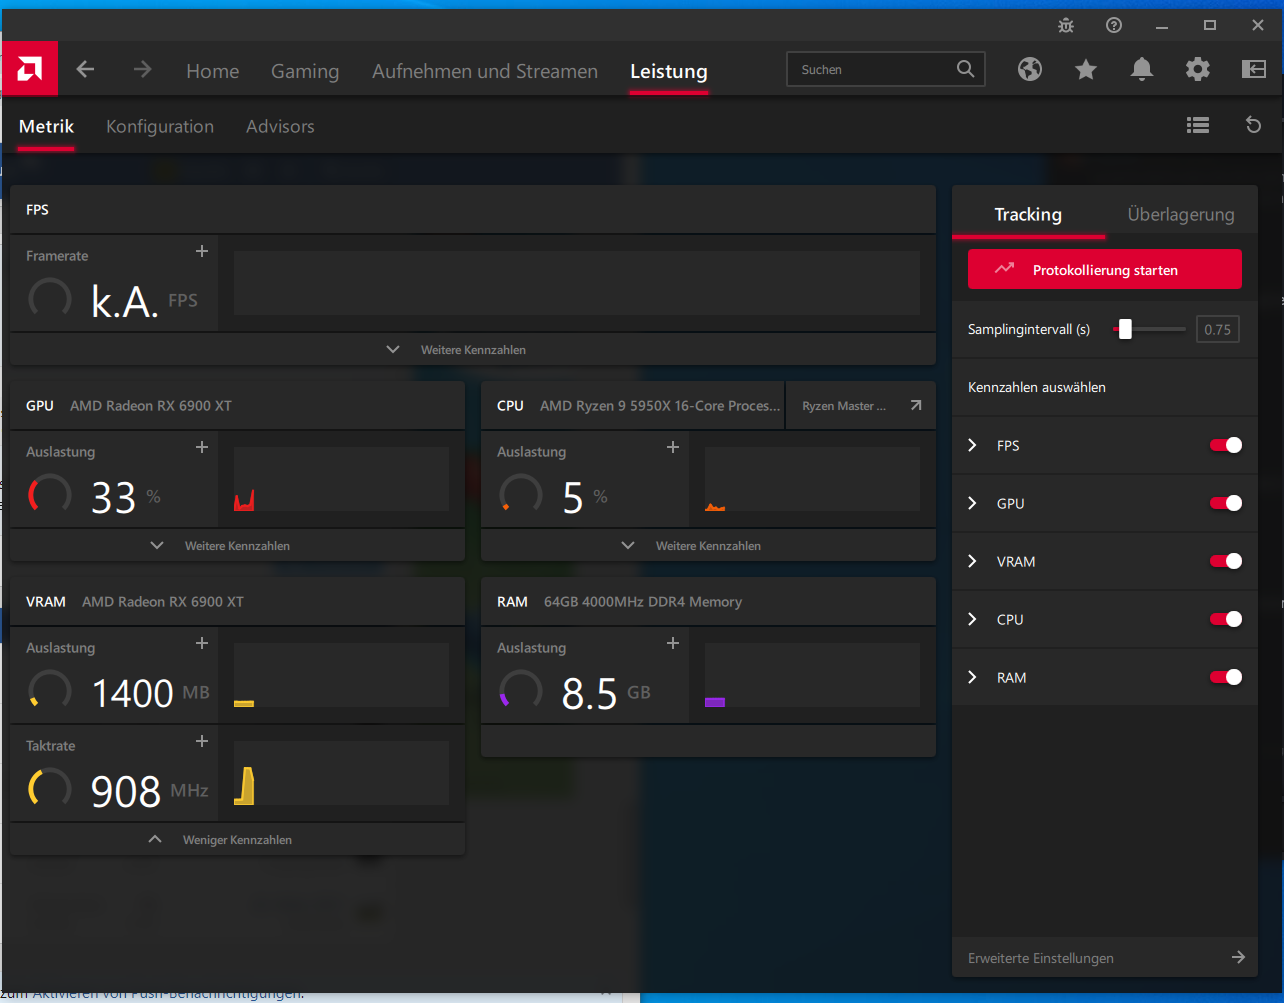The height and width of the screenshot is (1003, 1284).
Task: Expand FPS chevron in Kennzahlen list
Action: 973,445
